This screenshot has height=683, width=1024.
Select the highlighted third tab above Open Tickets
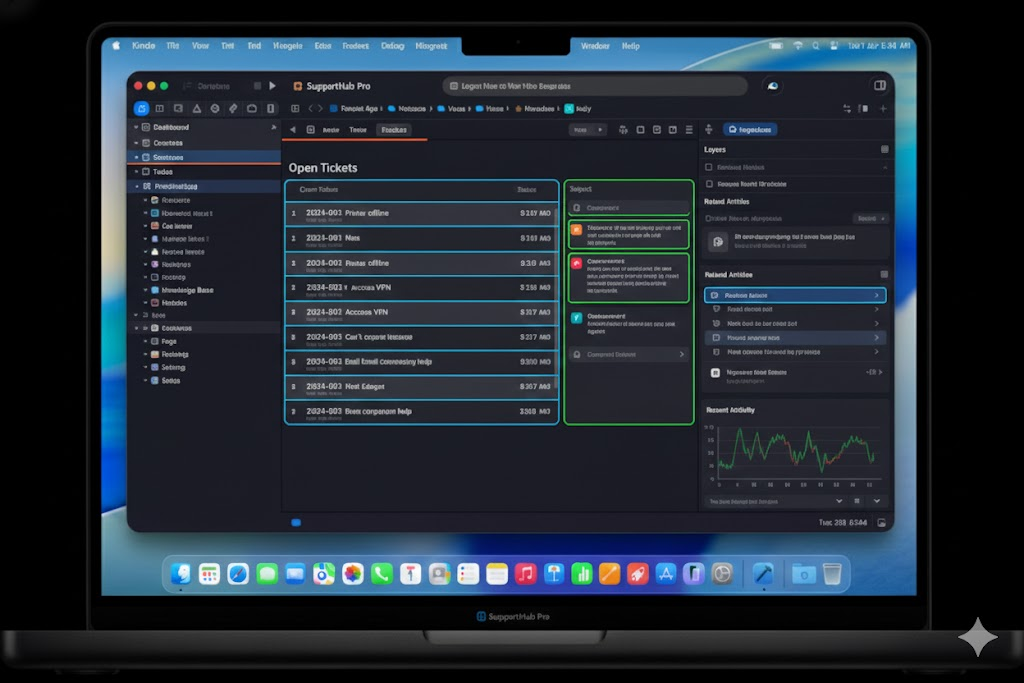394,130
